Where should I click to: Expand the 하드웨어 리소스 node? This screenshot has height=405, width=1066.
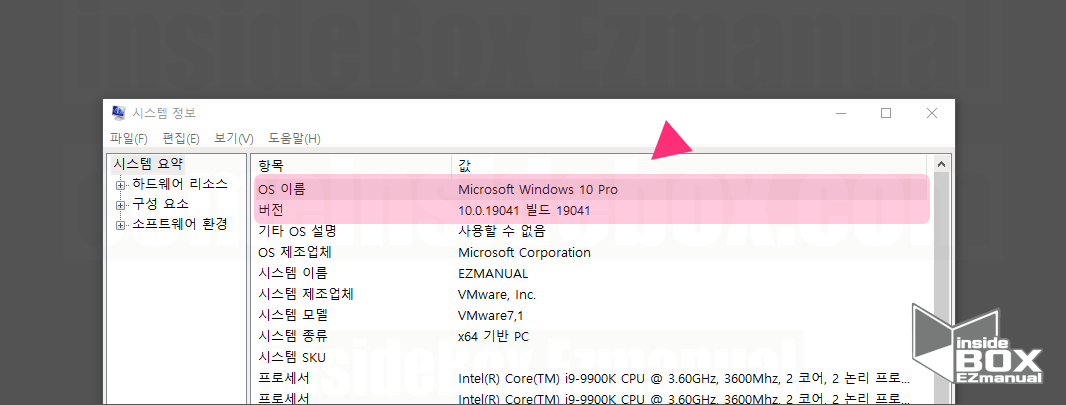[x=121, y=185]
